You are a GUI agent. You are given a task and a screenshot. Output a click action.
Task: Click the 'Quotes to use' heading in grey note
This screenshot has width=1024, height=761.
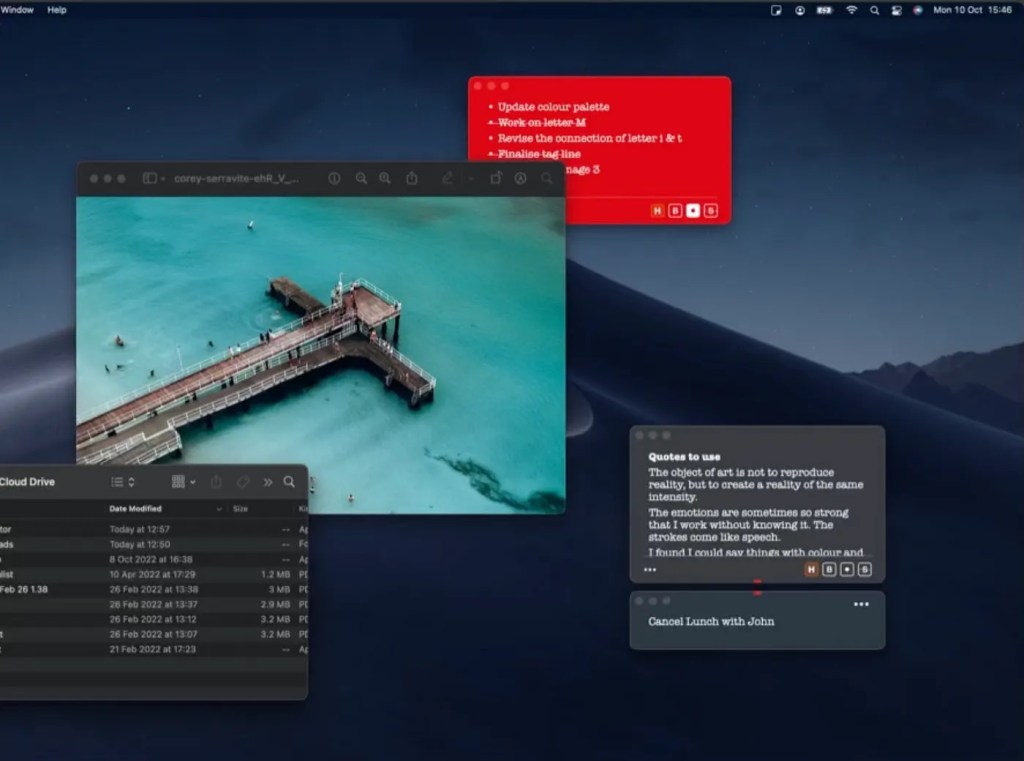pyautogui.click(x=684, y=457)
